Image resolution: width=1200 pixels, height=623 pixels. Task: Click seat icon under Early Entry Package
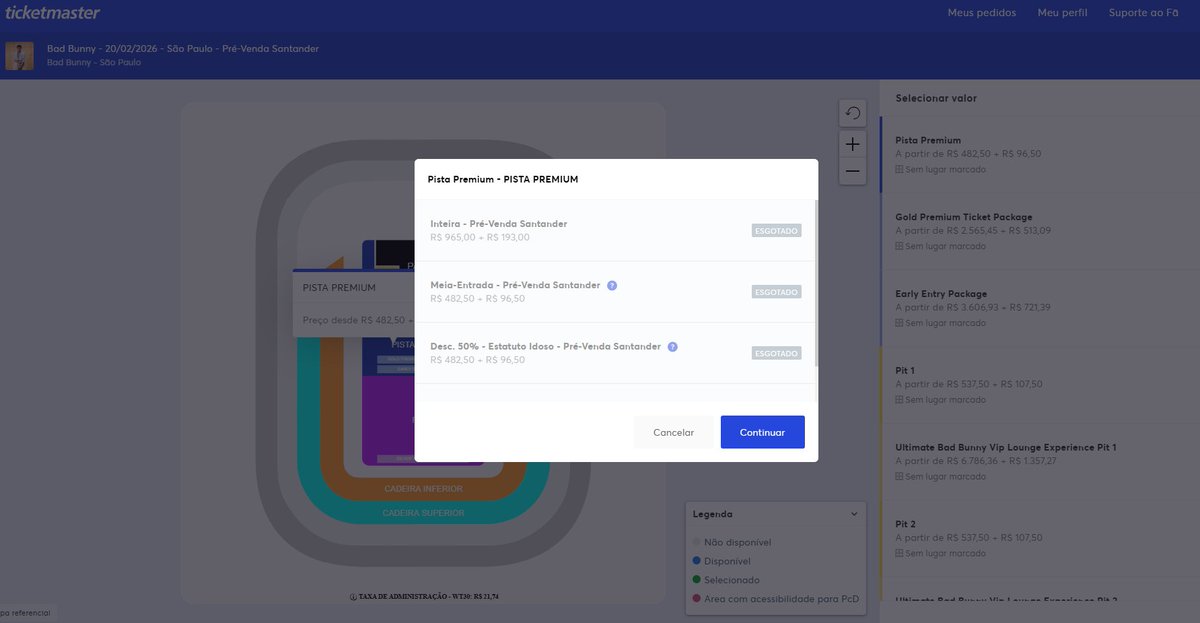[899, 323]
